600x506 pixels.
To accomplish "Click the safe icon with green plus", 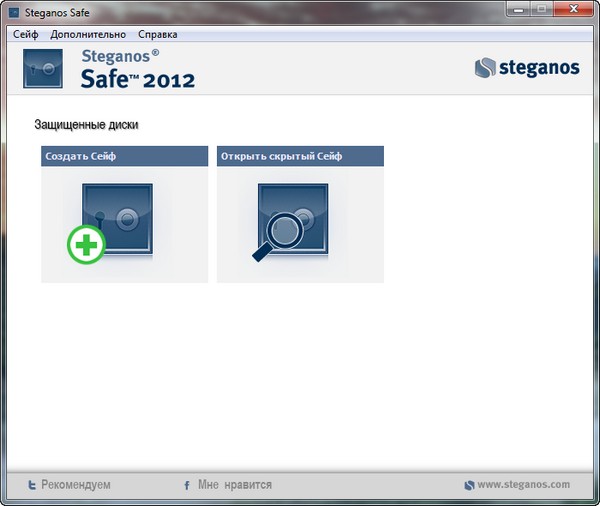I will 110,224.
